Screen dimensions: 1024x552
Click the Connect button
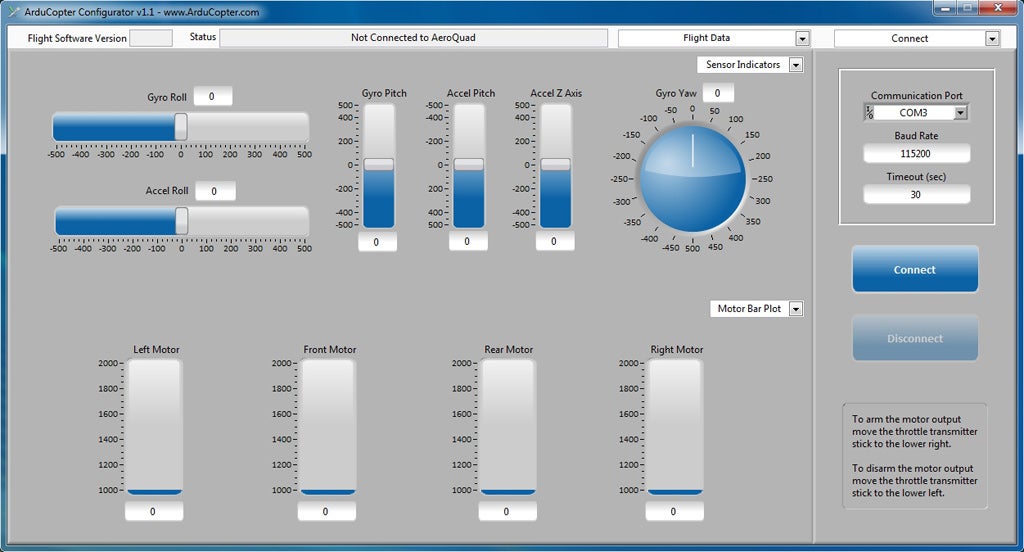[x=914, y=270]
